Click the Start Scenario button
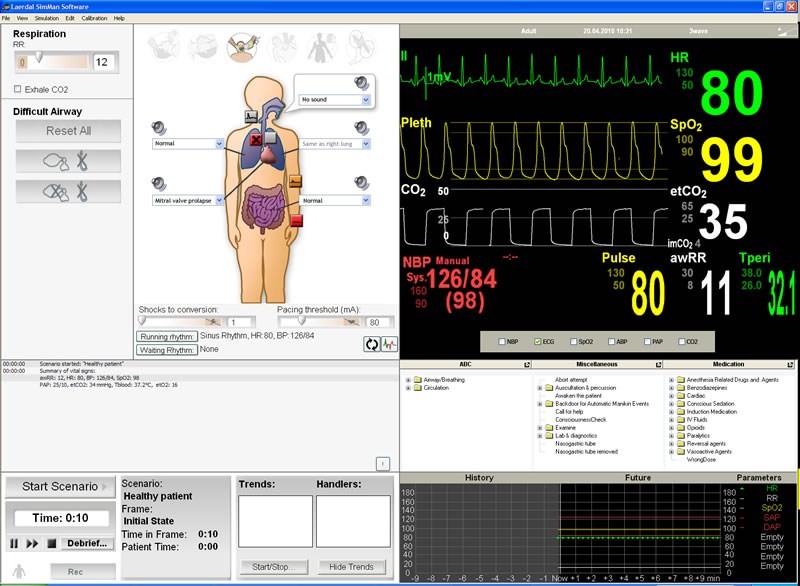 pos(60,487)
